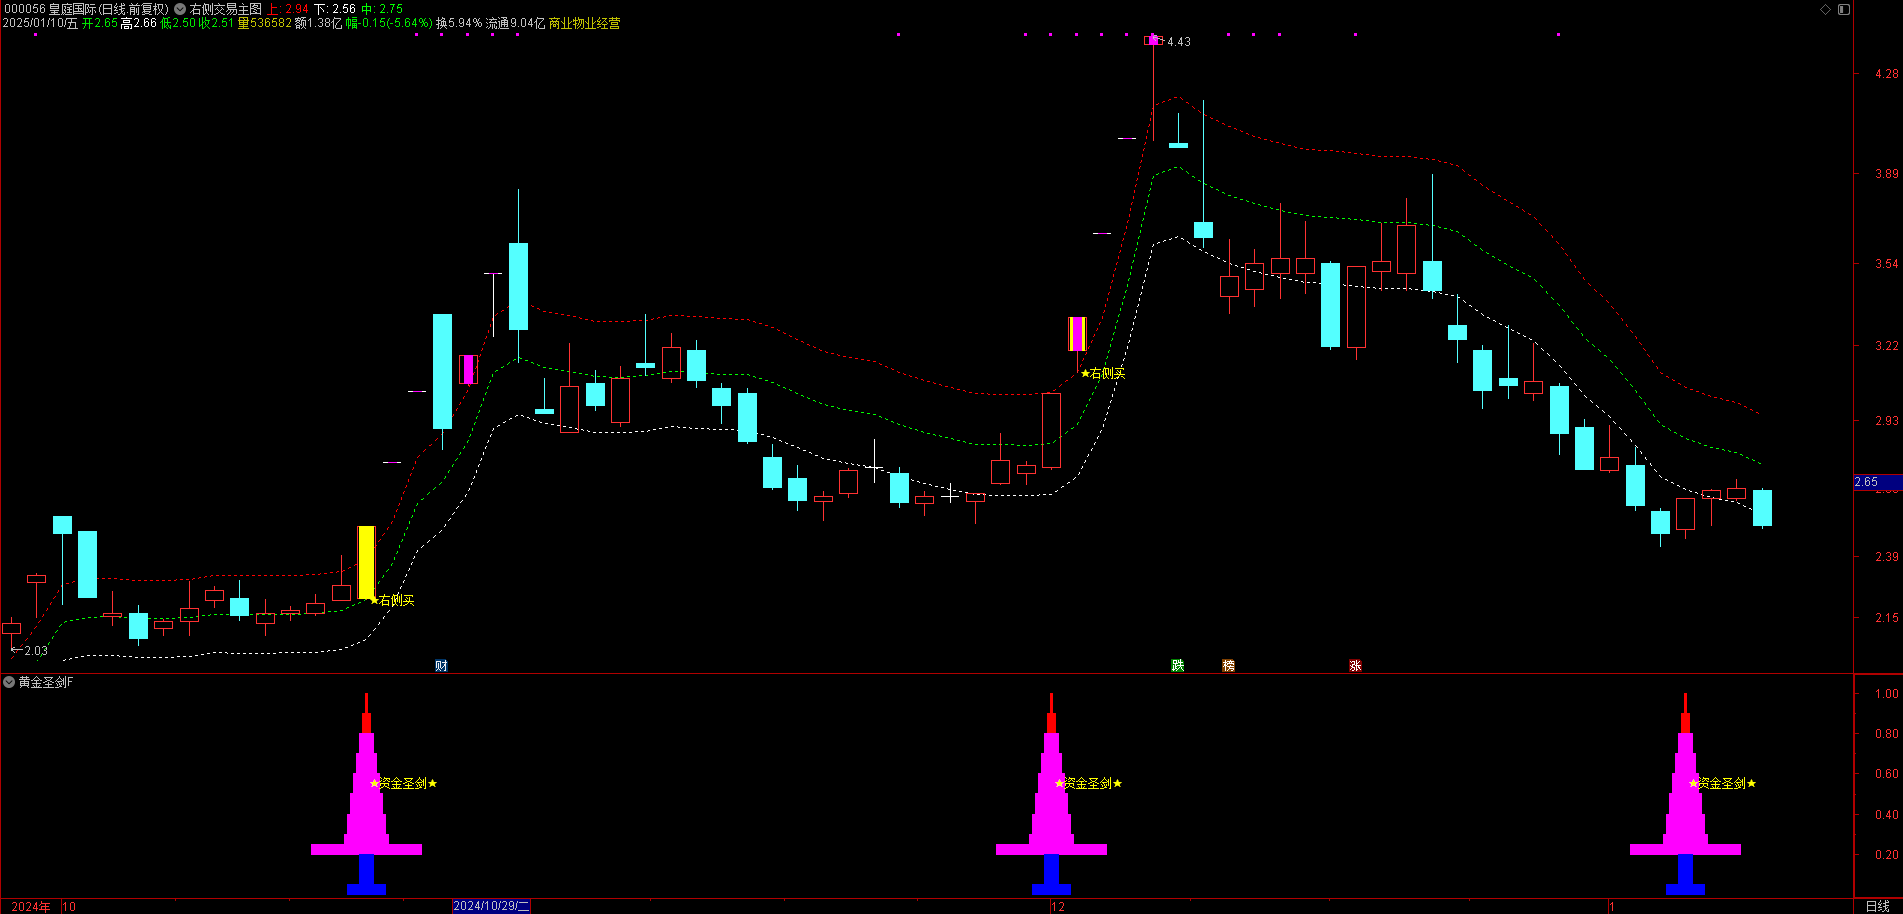This screenshot has width=1903, height=914.
Task: Click the 4.43 high price label
Action: pos(1179,42)
